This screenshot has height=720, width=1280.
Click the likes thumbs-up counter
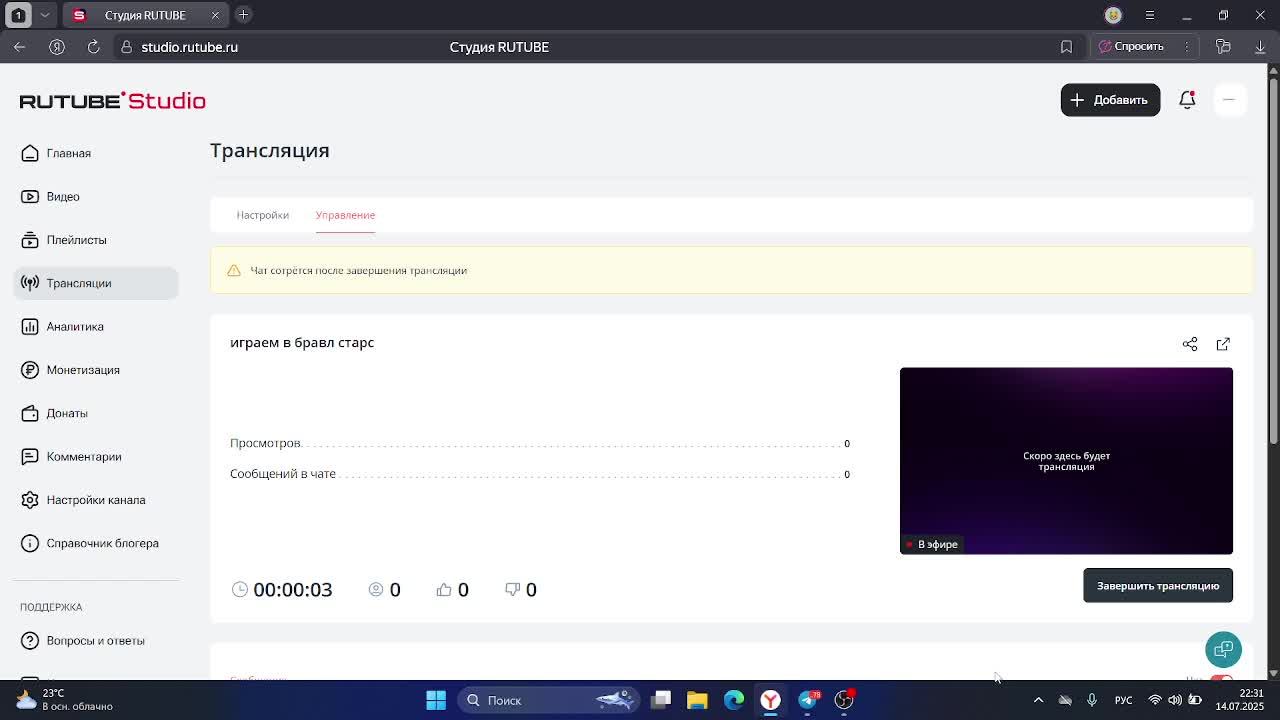tap(452, 590)
